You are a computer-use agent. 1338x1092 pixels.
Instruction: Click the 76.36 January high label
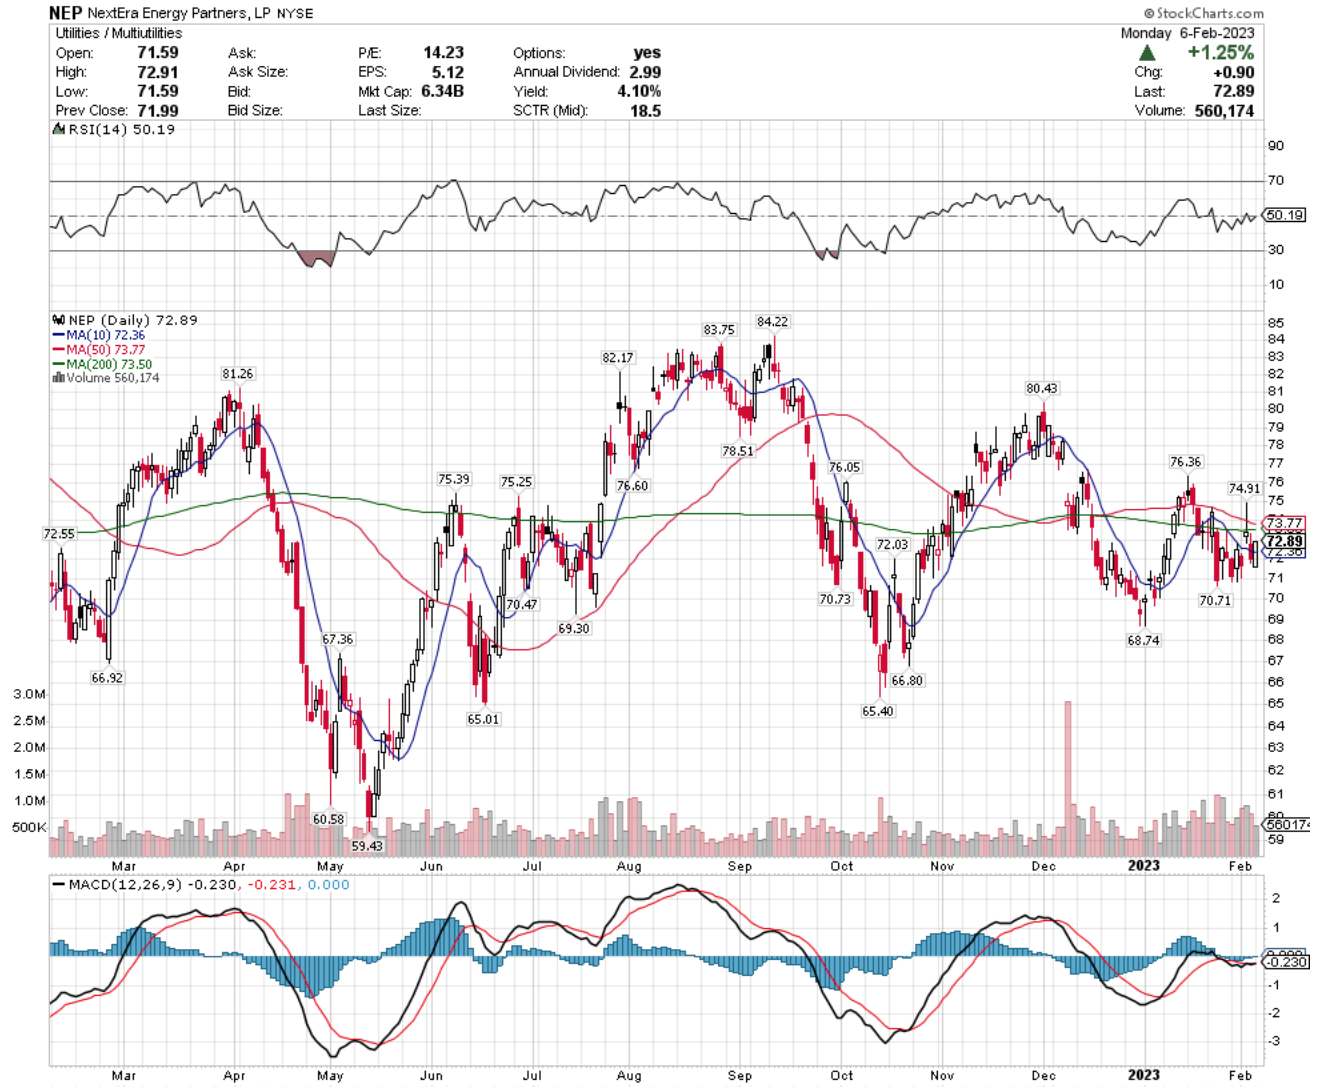tap(1185, 462)
